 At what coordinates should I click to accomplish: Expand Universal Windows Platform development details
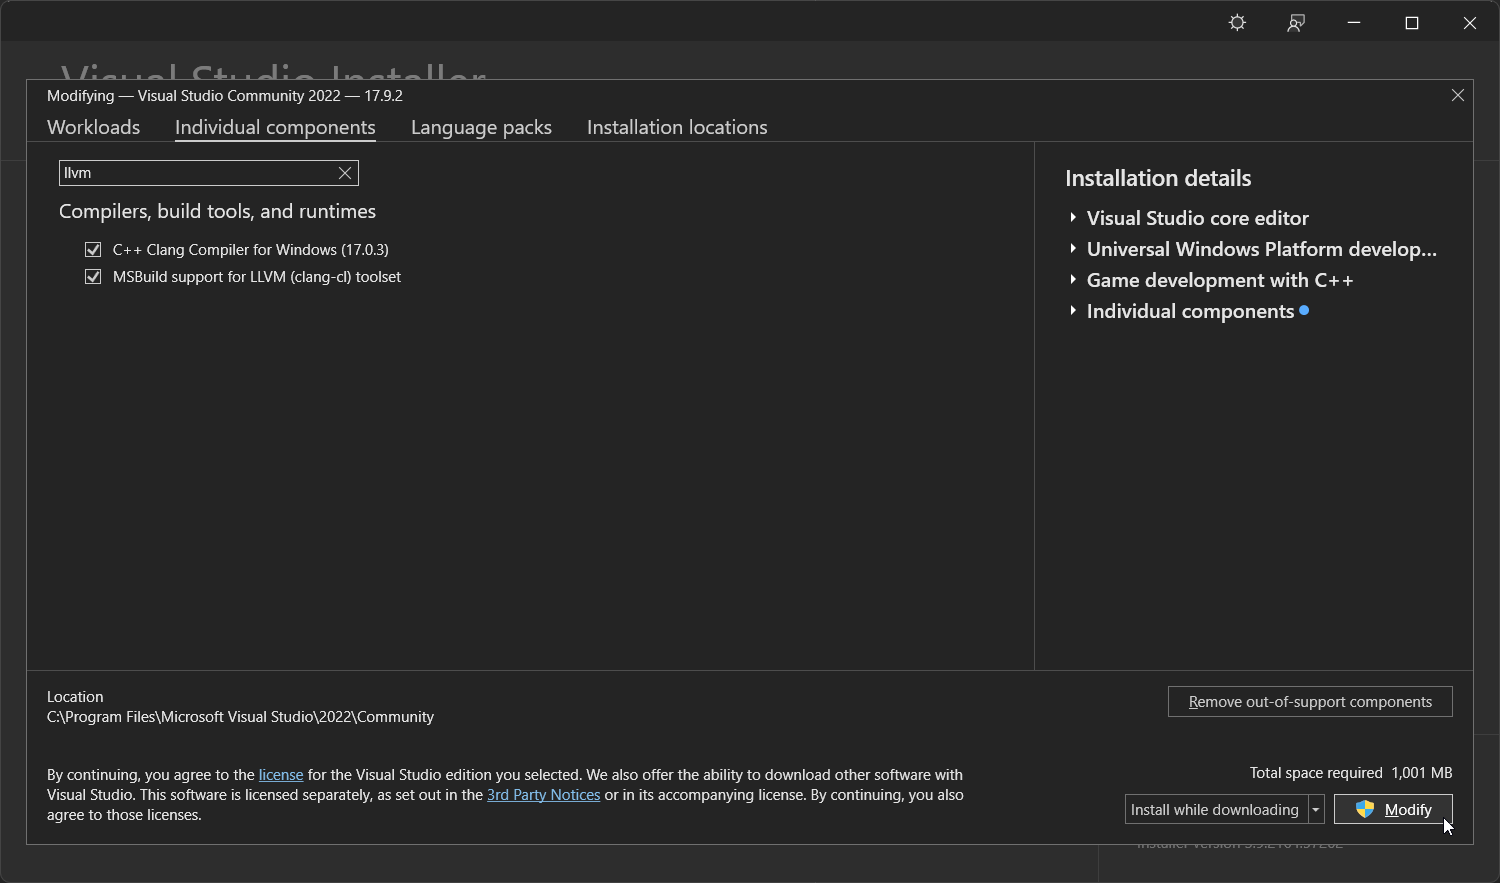coord(1073,249)
